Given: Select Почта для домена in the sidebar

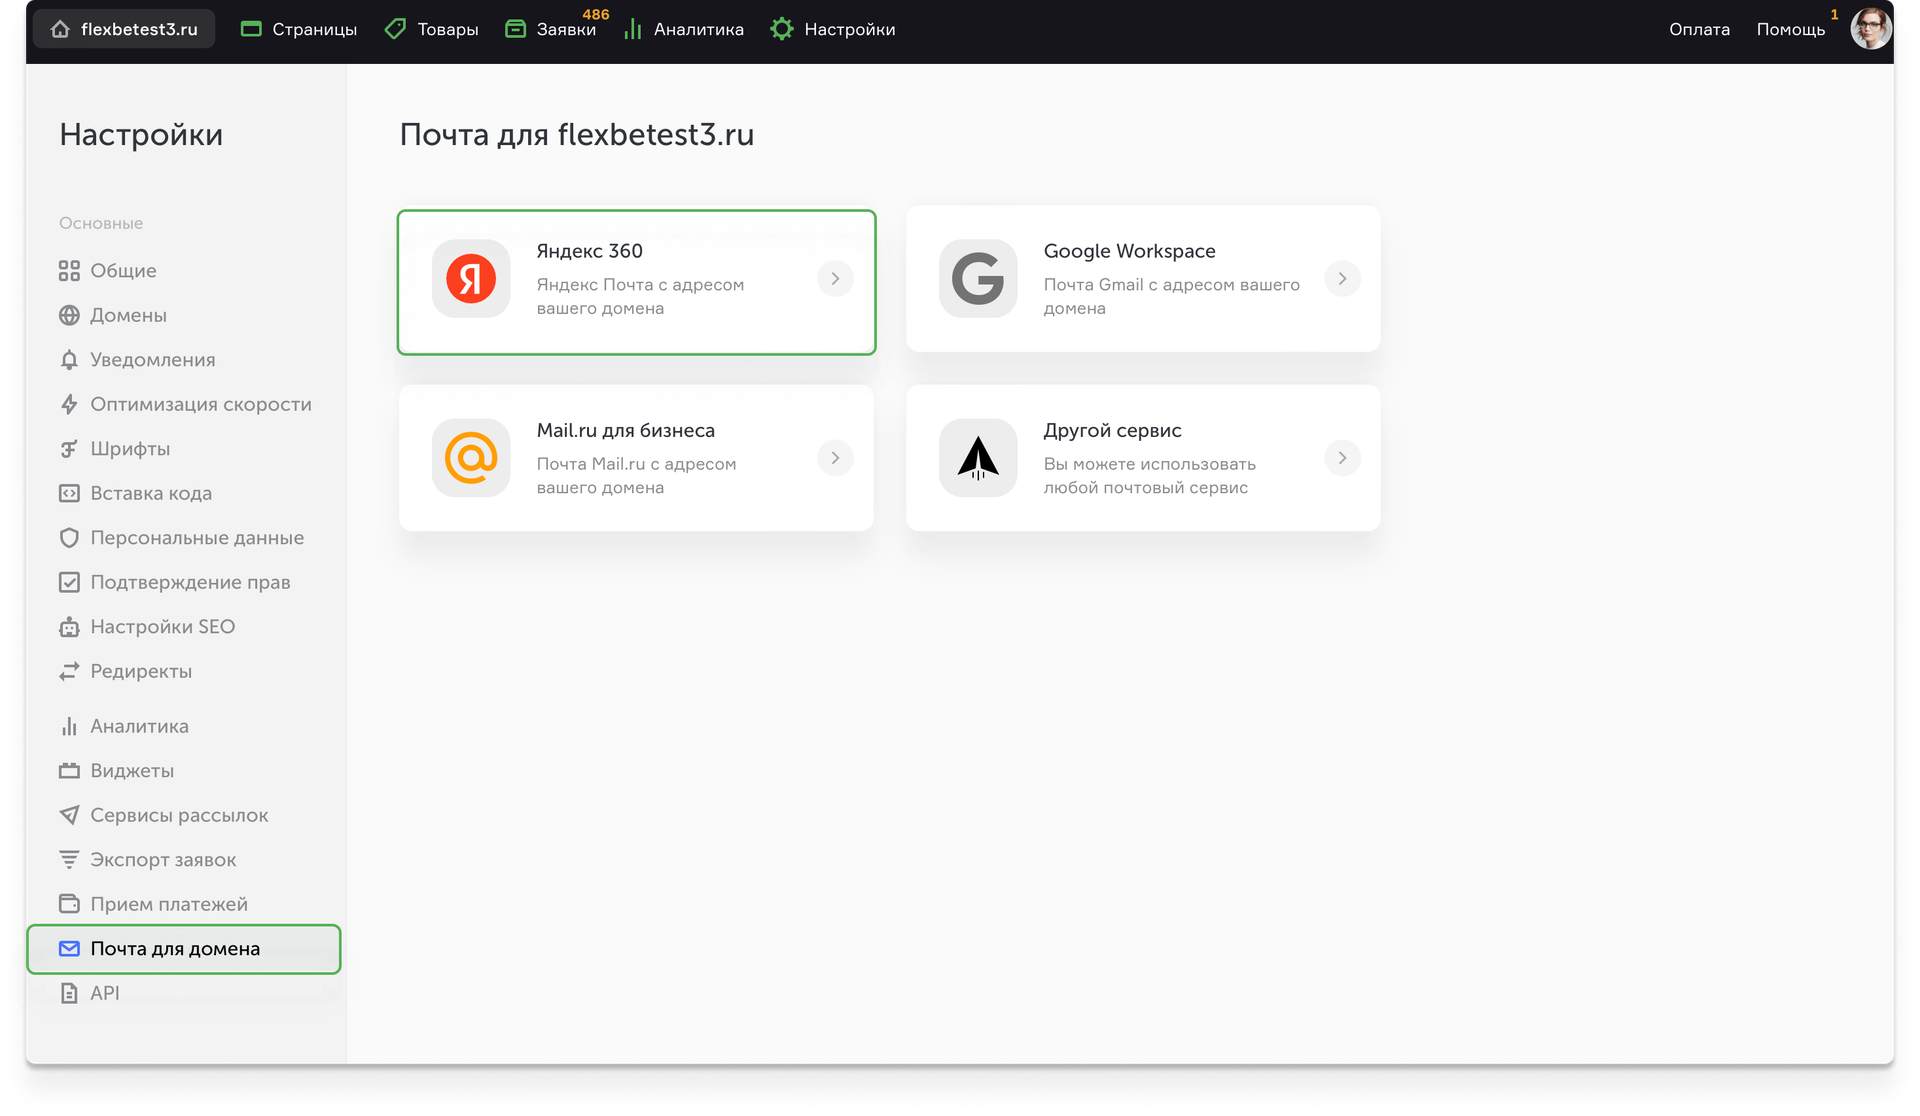Looking at the screenshot, I should [x=175, y=948].
